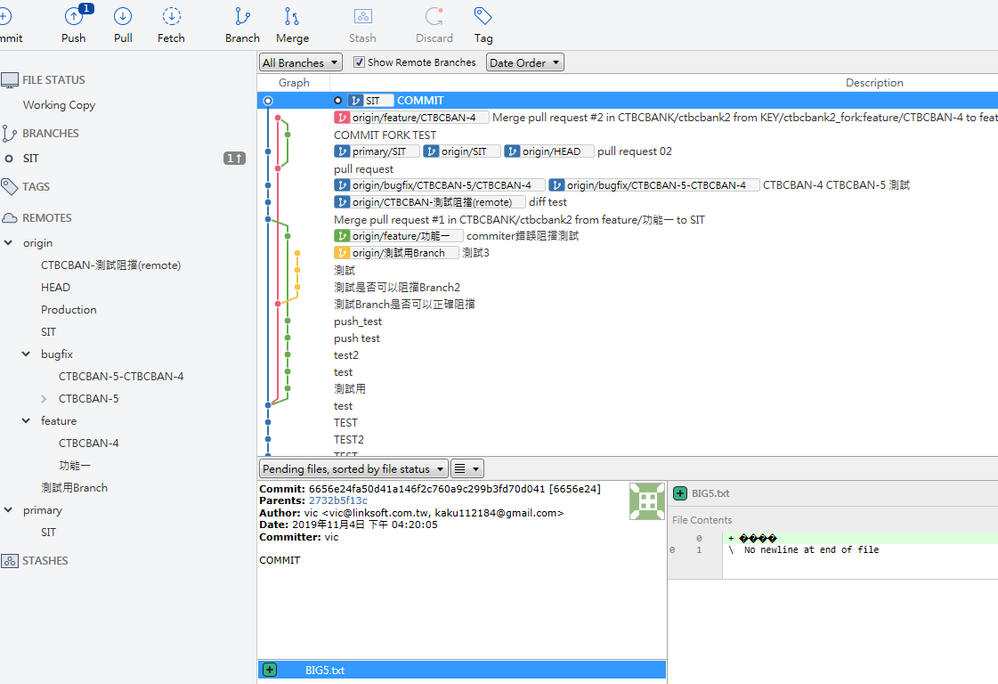Click the Branches section icon

pos(9,134)
